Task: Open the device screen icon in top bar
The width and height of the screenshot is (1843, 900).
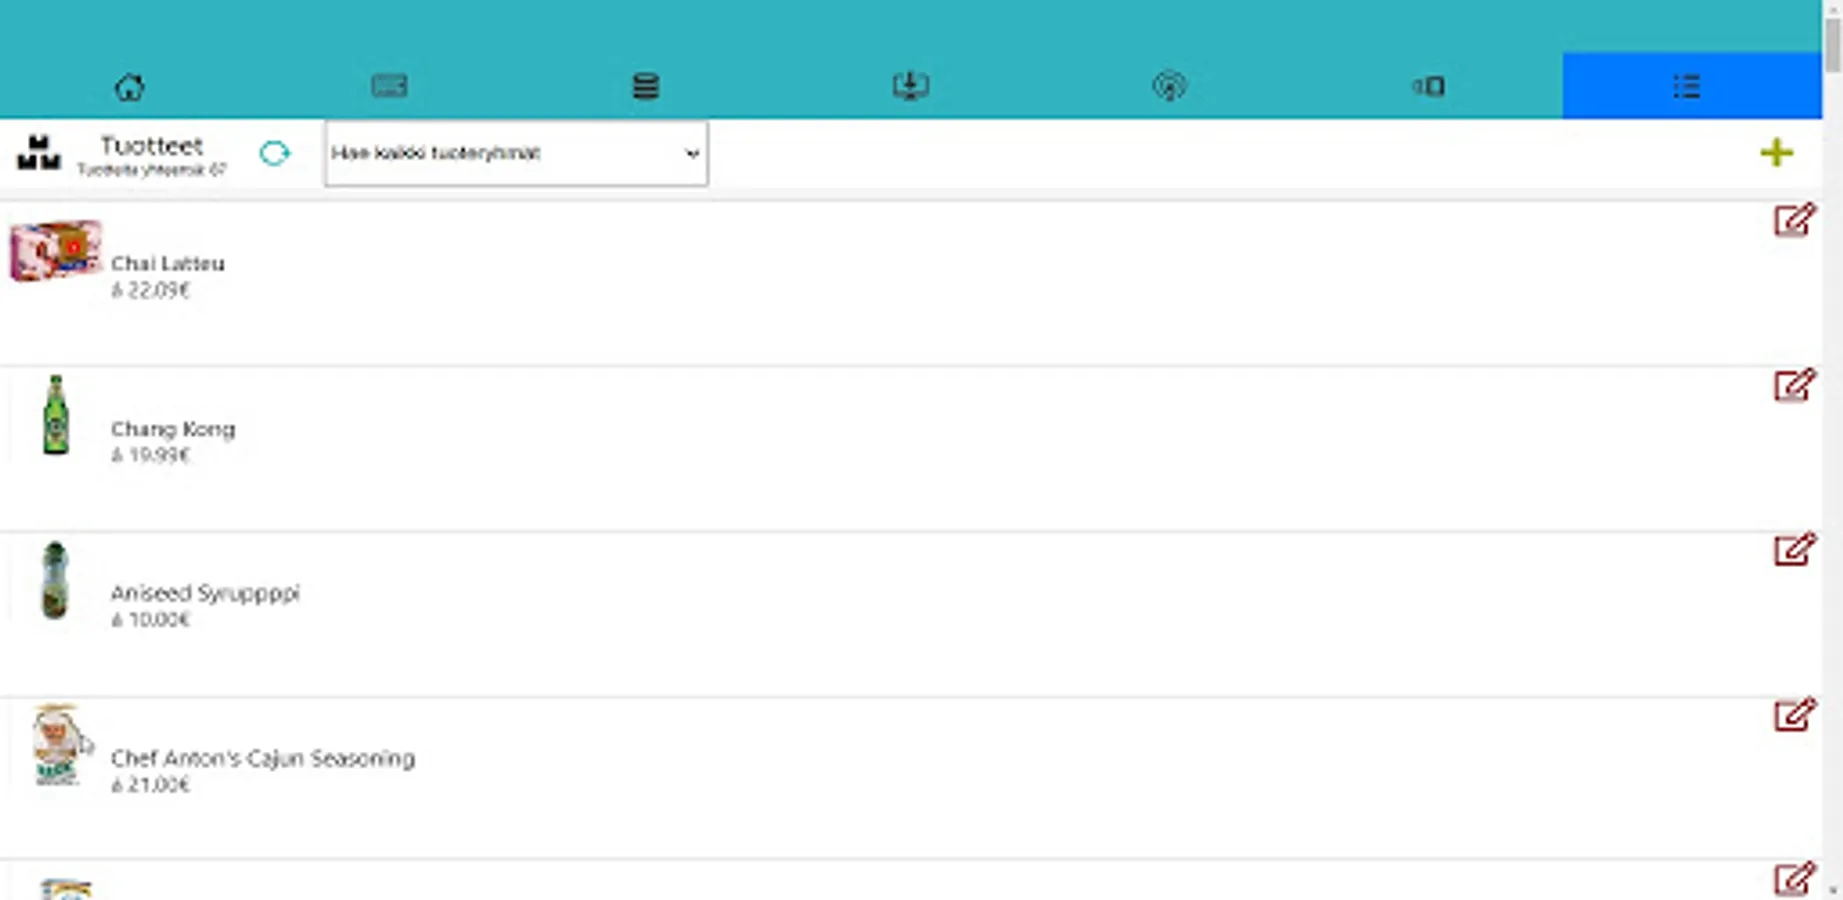Action: [x=1428, y=87]
